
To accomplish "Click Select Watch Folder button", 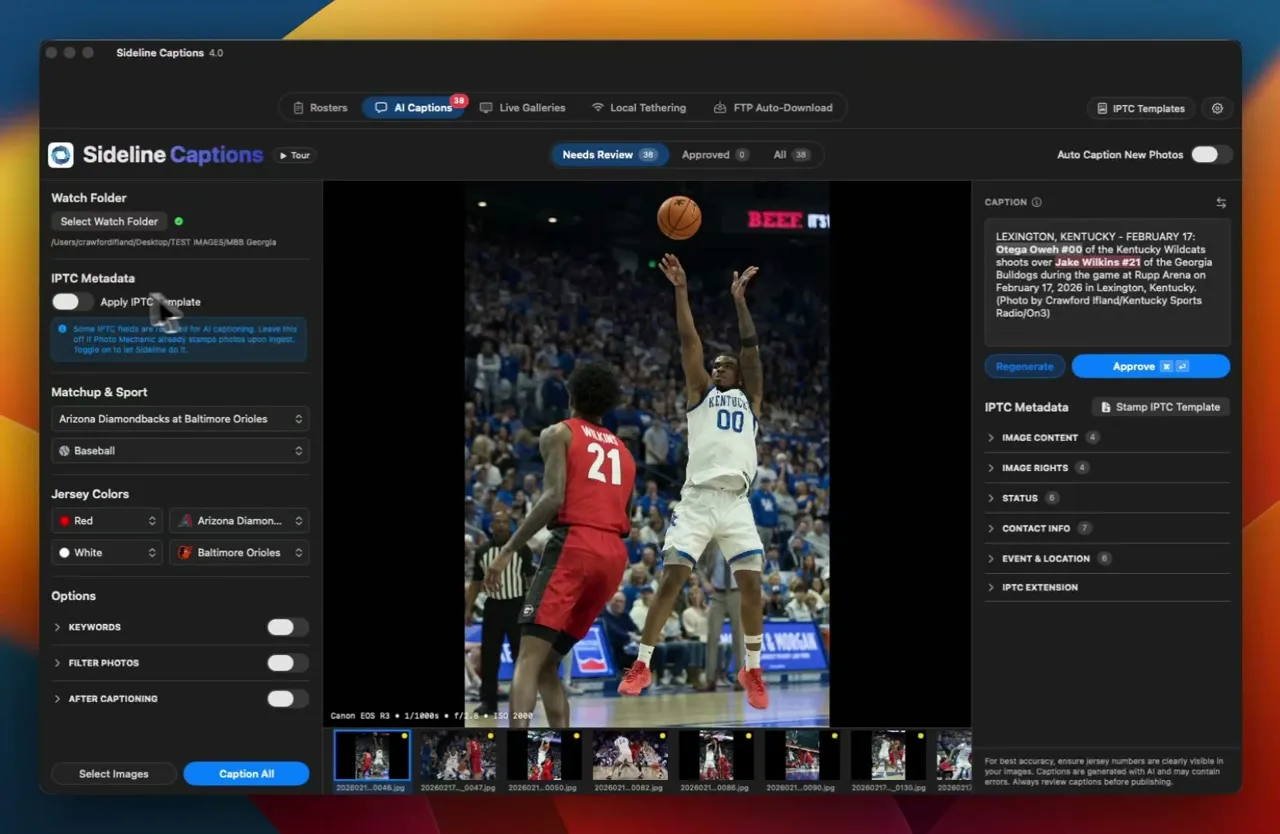I will (109, 222).
